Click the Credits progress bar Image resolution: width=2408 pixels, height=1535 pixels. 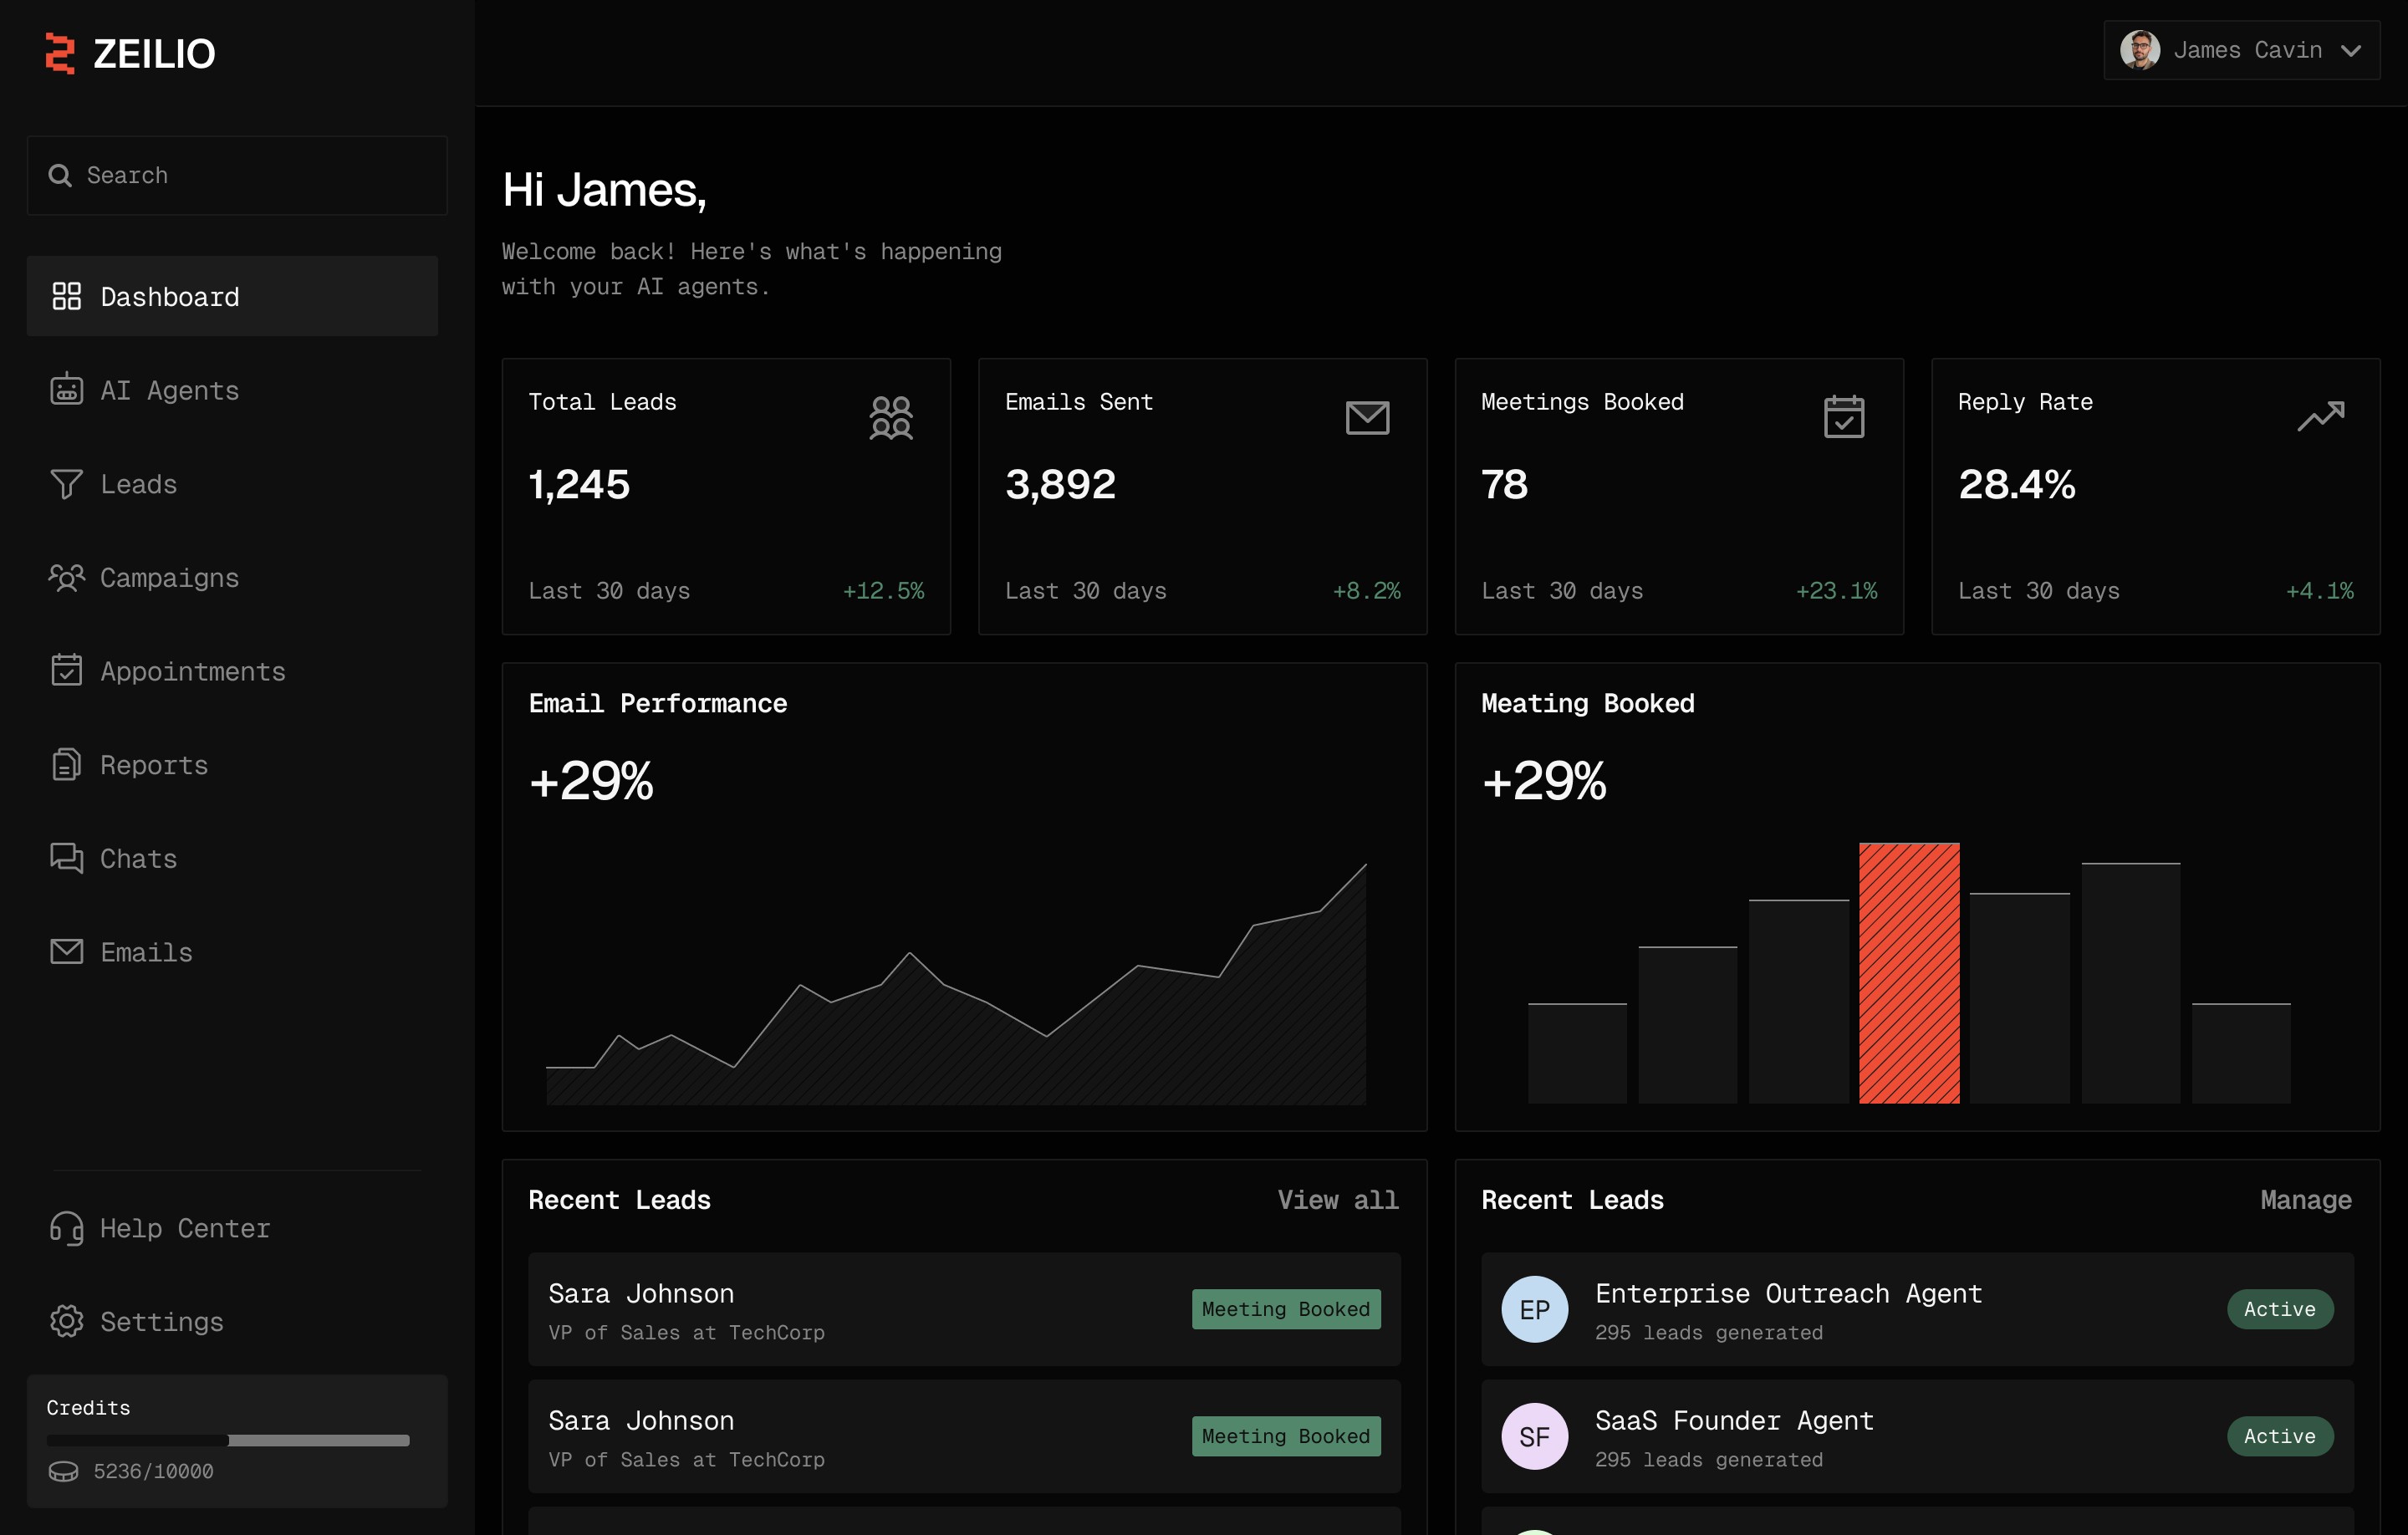[x=228, y=1440]
